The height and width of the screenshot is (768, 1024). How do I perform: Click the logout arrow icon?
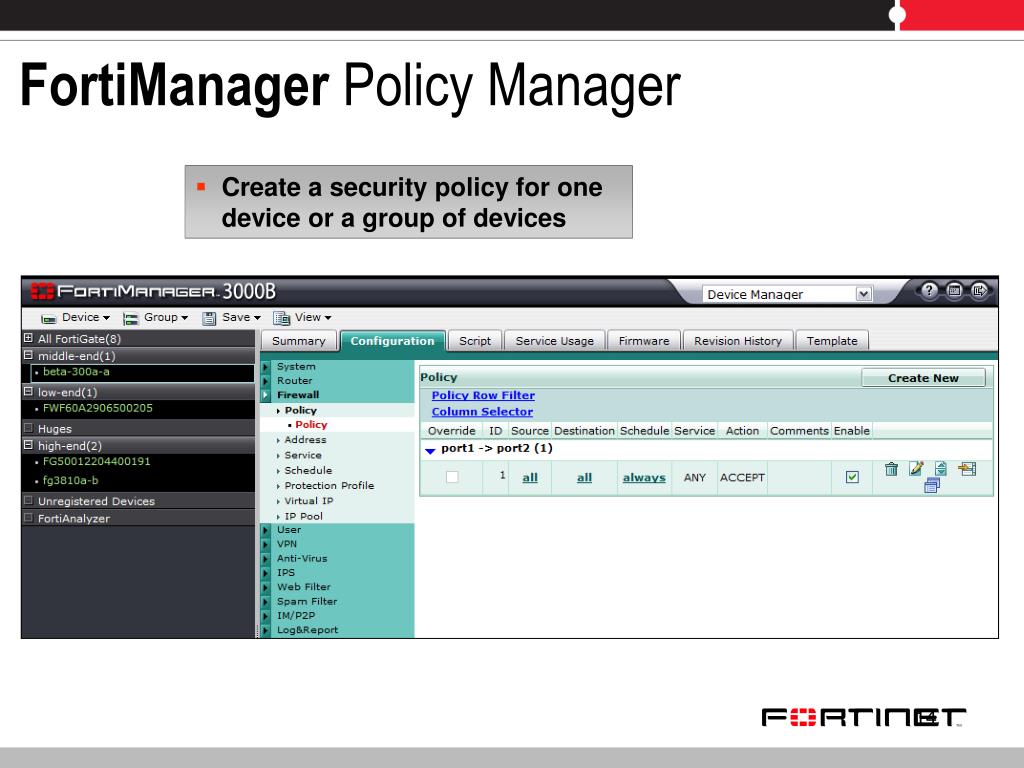(979, 291)
